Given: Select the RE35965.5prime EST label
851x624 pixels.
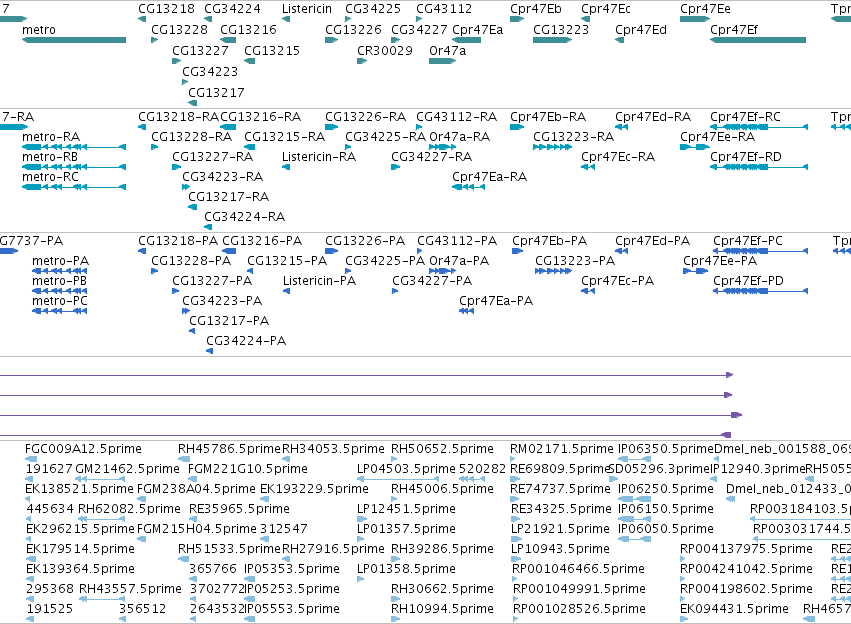Looking at the screenshot, I should (x=239, y=510).
